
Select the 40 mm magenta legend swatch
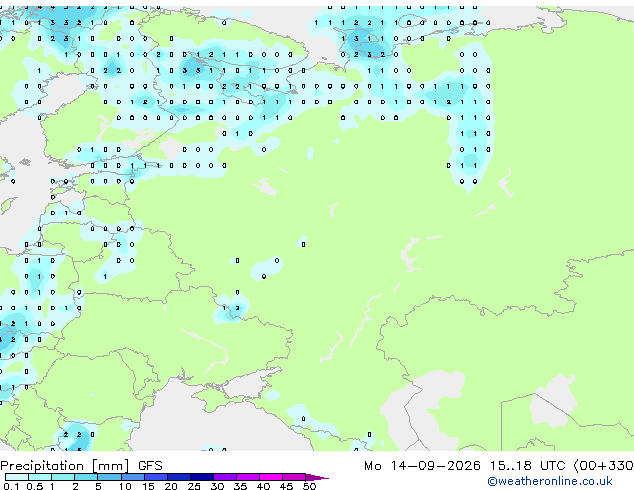coord(271,477)
